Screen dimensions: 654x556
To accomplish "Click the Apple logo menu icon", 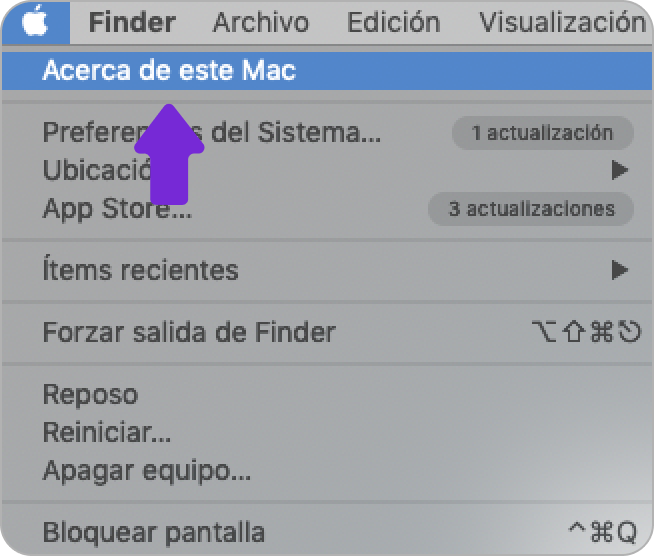I will [x=35, y=21].
